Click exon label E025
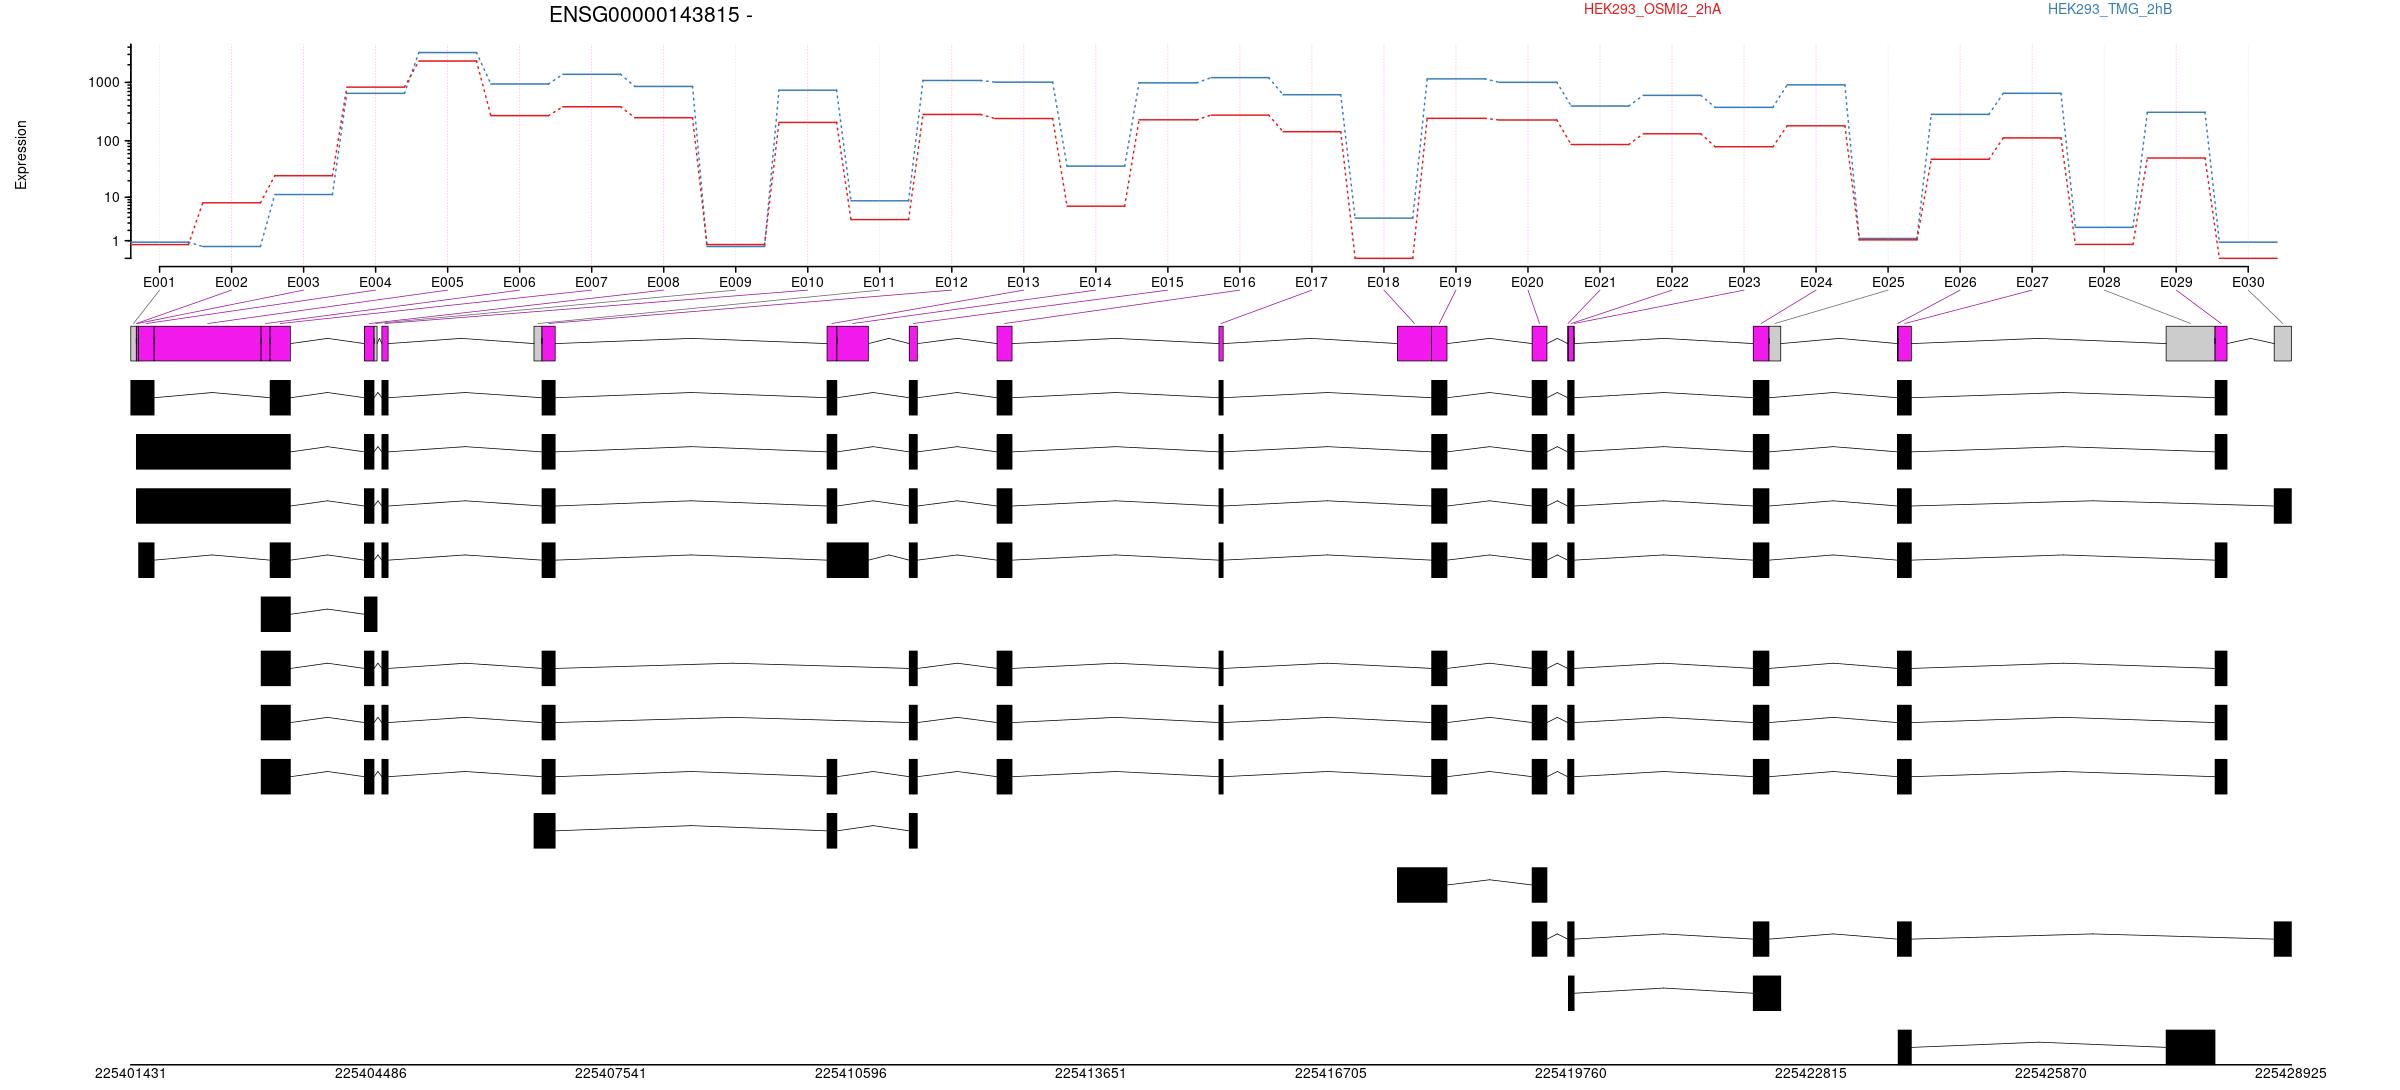This screenshot has height=1090, width=2400. click(x=1888, y=282)
